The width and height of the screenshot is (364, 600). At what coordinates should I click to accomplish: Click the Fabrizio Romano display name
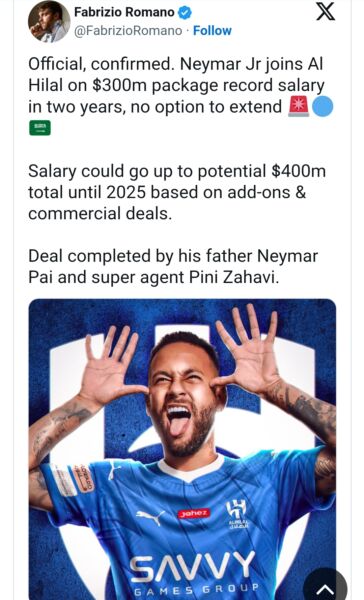click(x=124, y=12)
